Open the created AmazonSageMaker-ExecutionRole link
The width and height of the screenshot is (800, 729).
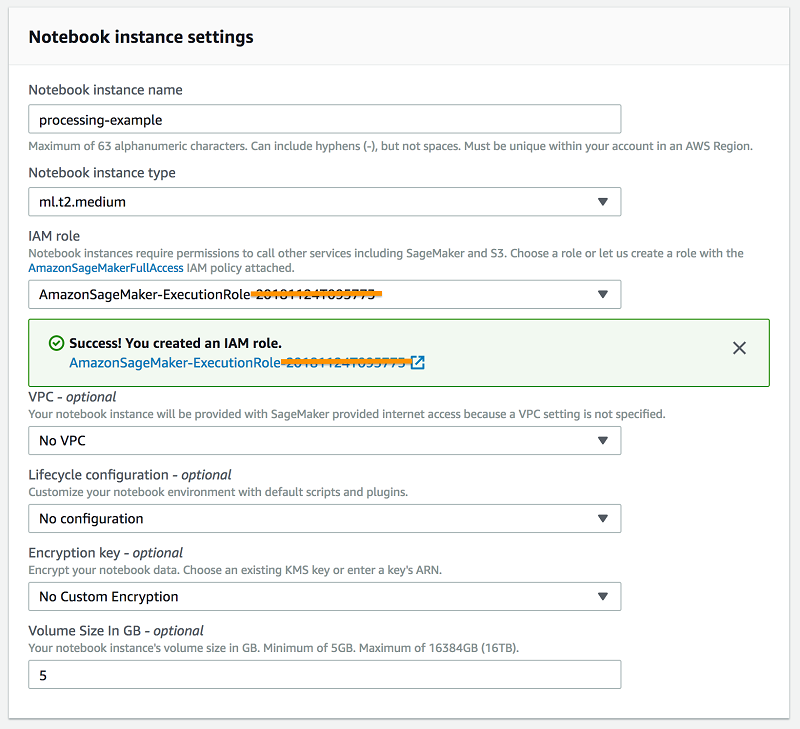pyautogui.click(x=175, y=363)
